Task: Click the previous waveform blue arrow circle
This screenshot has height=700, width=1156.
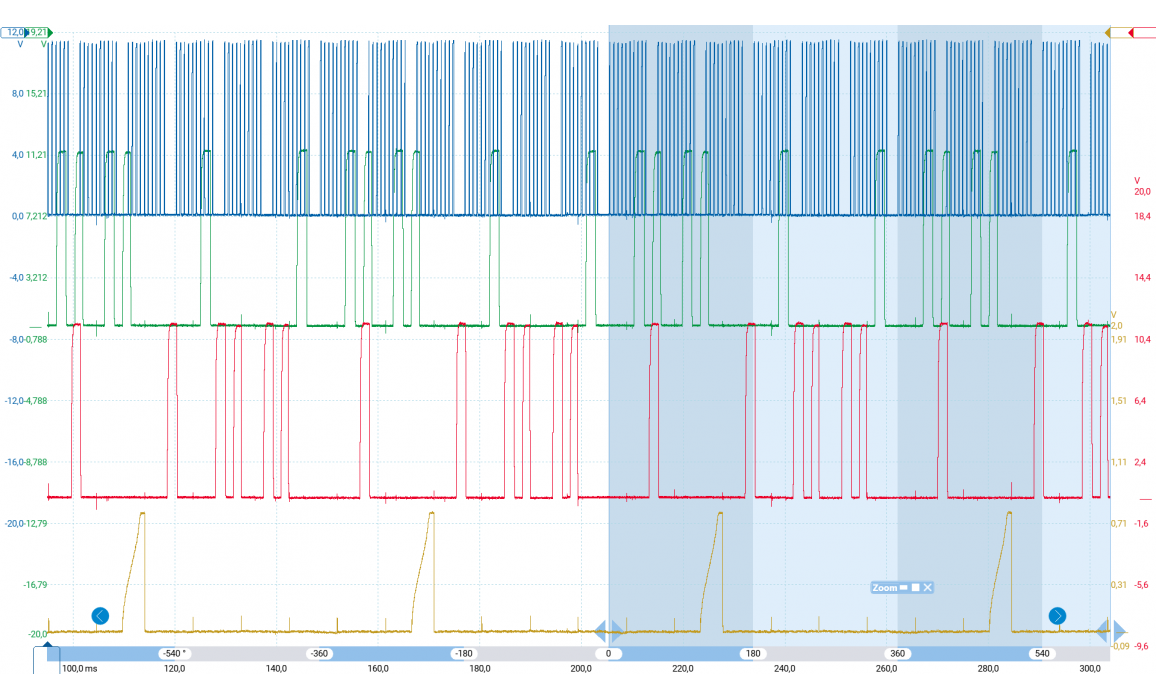Action: 100,616
